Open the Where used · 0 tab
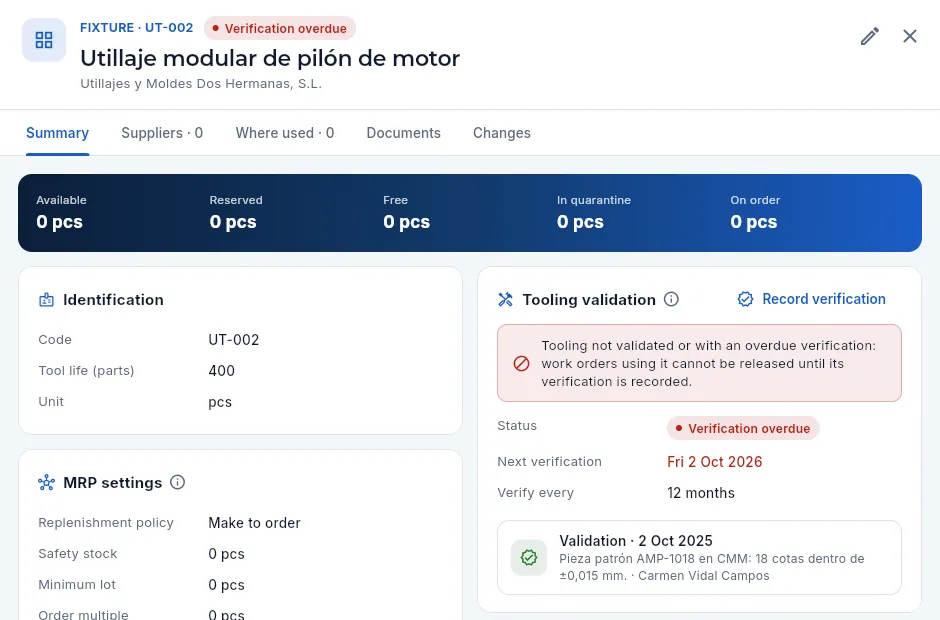This screenshot has width=940, height=620. pos(285,133)
